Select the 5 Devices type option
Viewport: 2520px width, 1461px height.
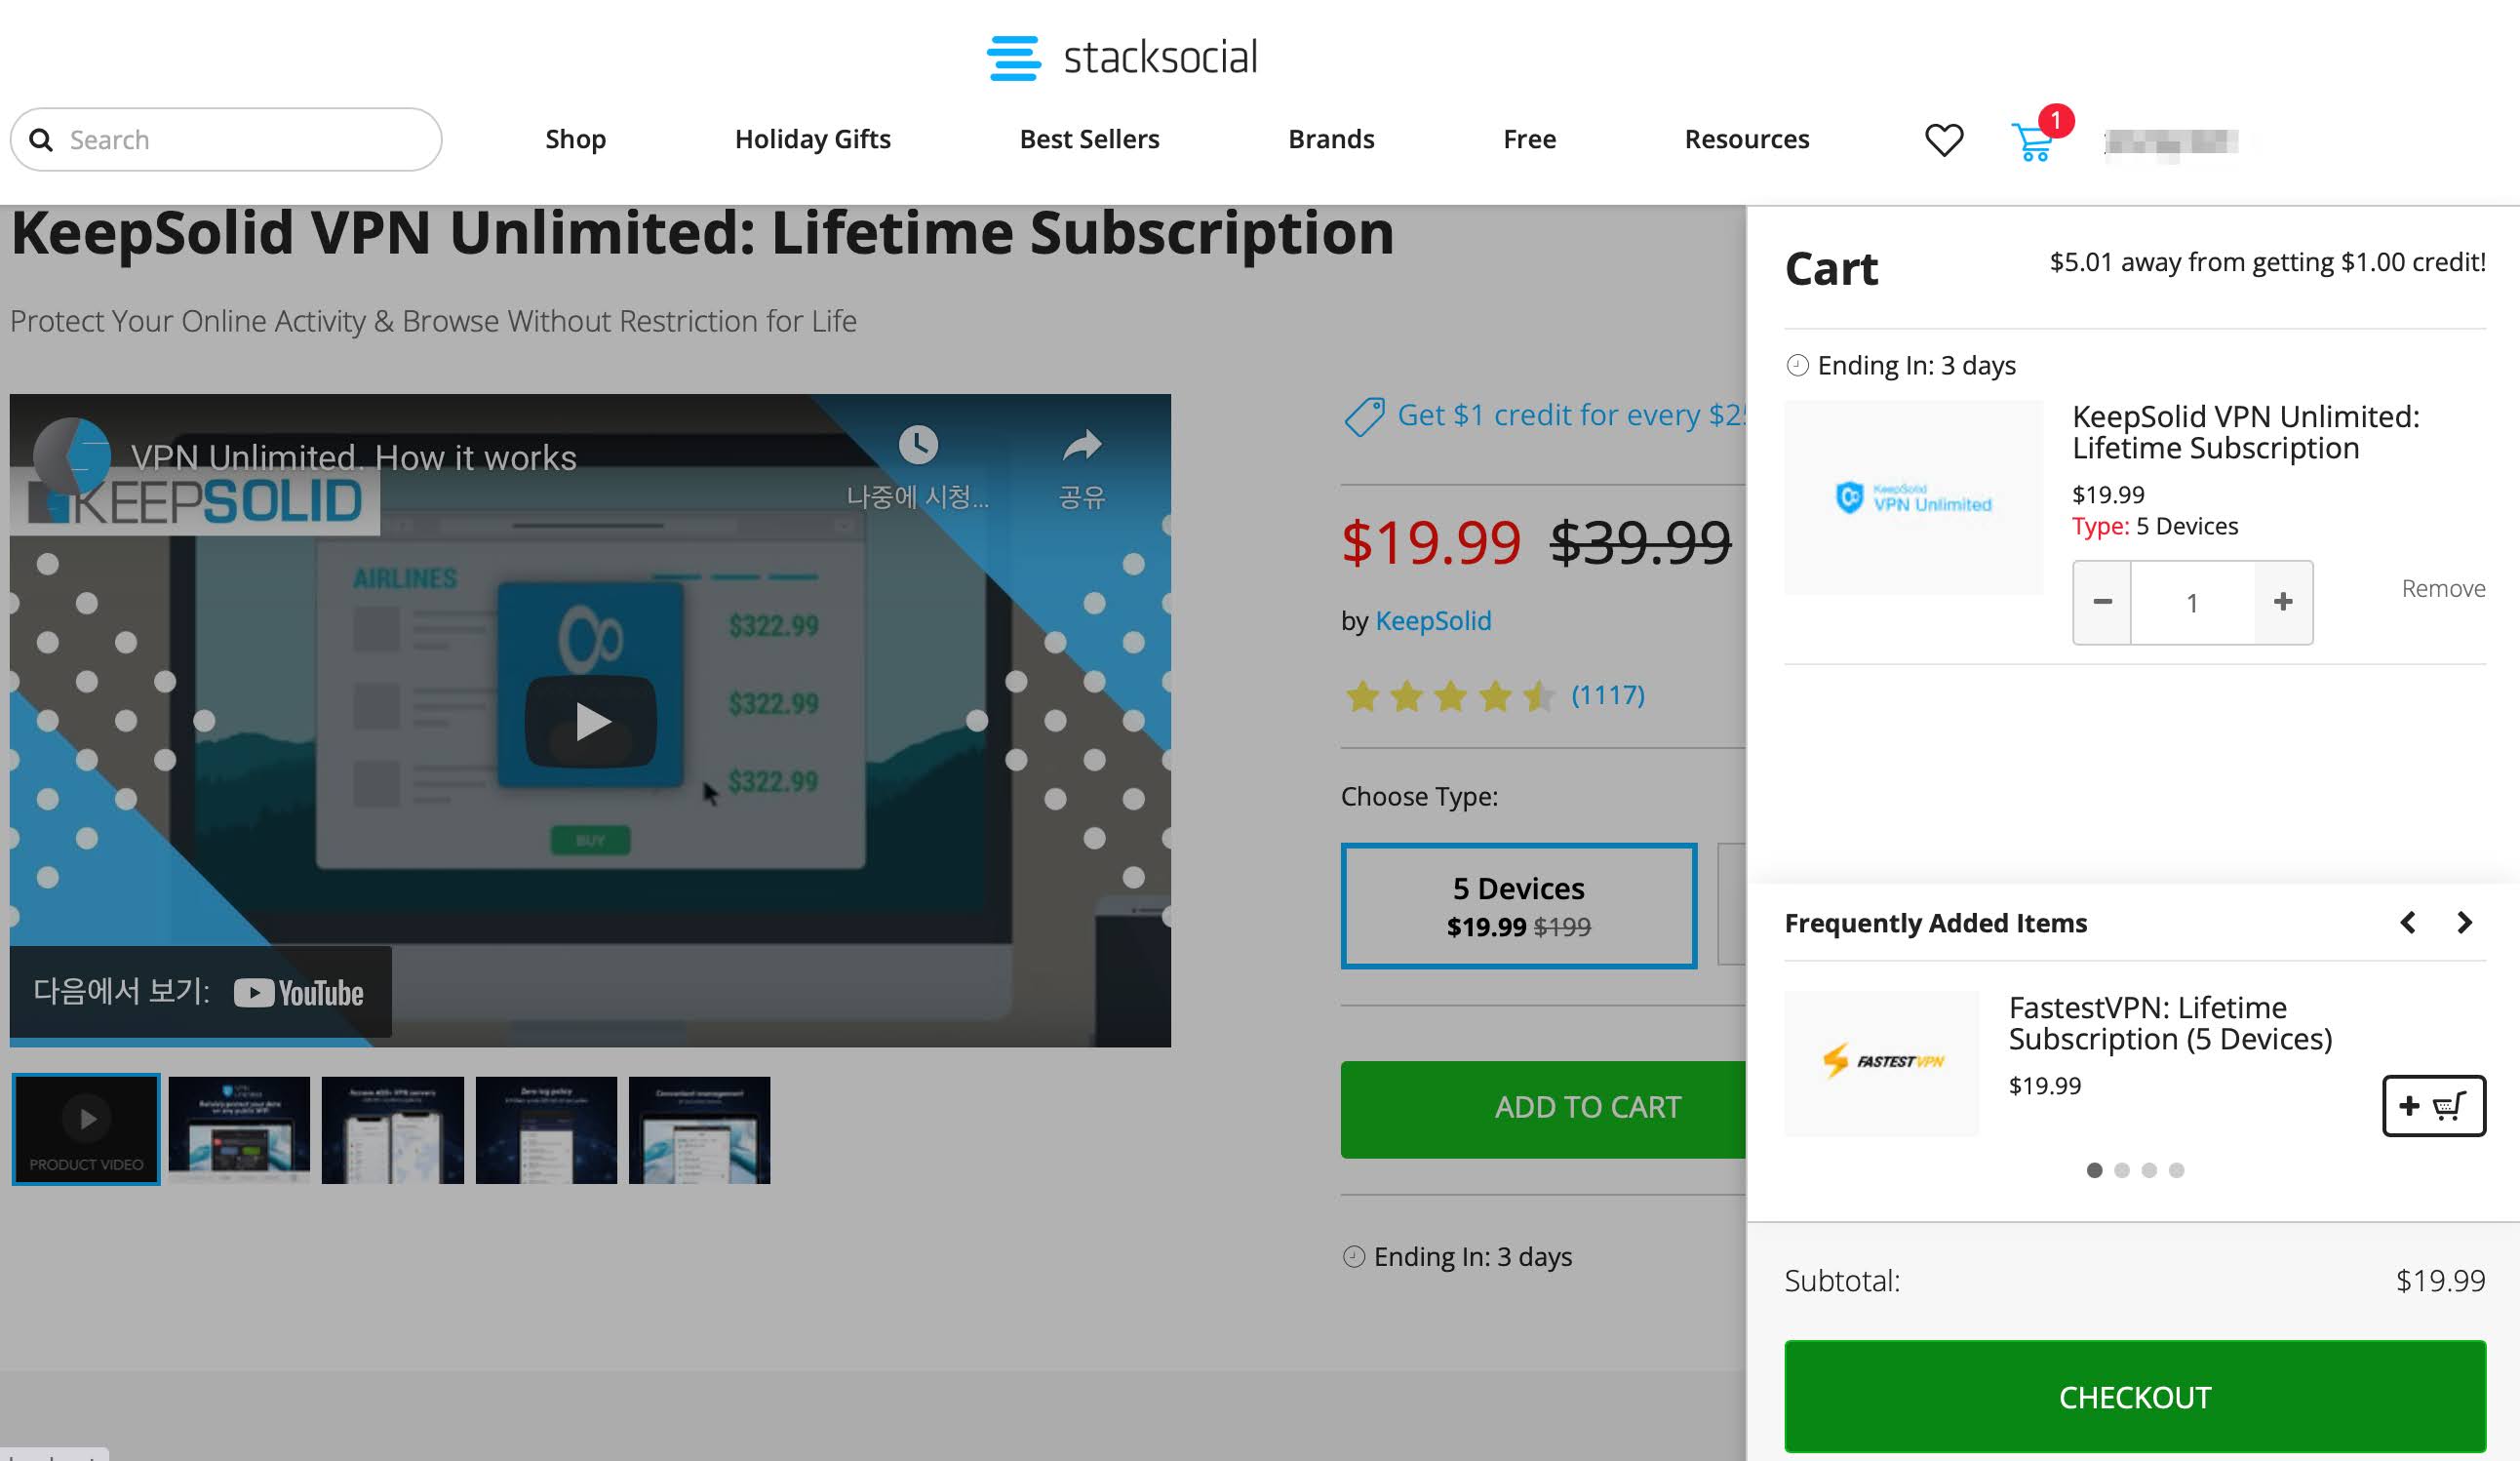point(1519,906)
